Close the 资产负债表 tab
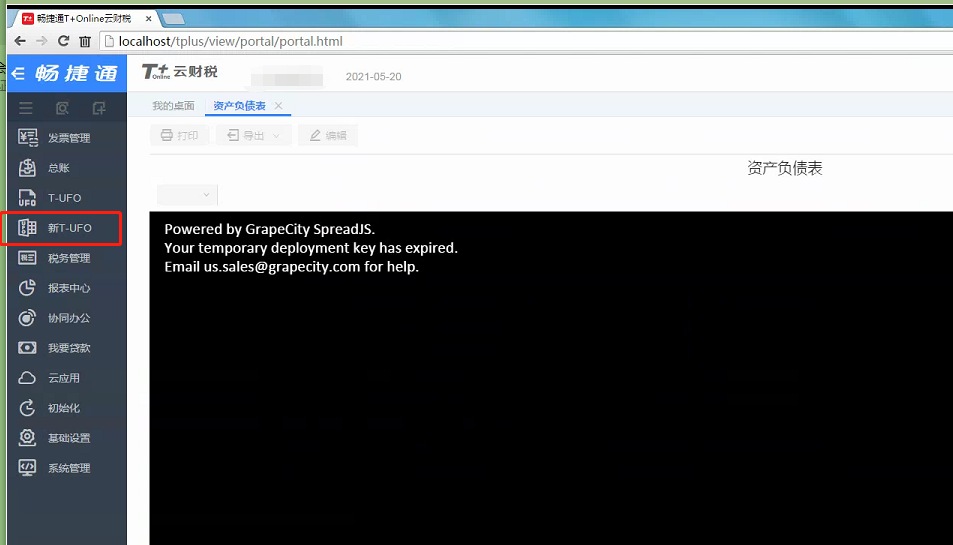 pos(278,106)
